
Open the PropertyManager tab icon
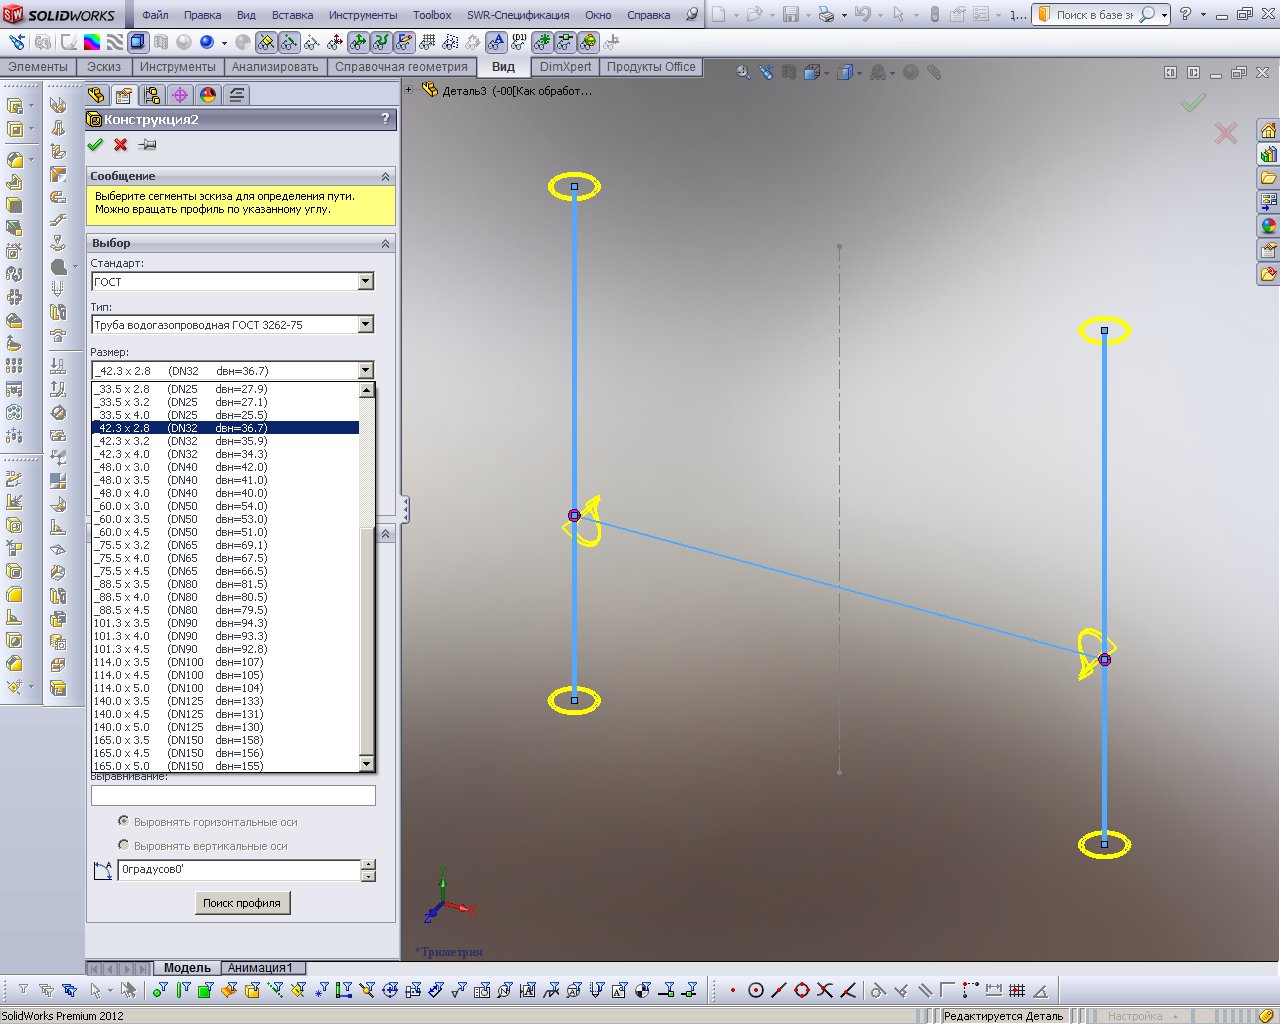pos(124,95)
